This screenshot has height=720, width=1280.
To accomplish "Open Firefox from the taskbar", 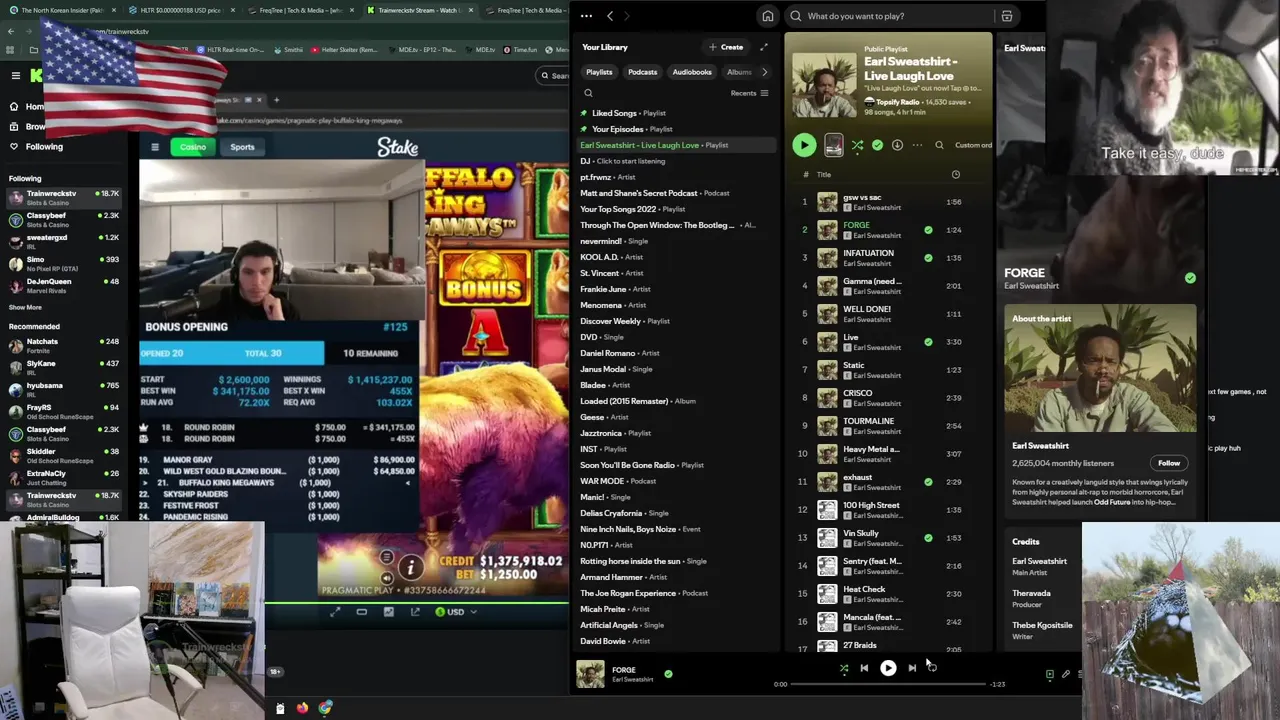I will pos(302,708).
